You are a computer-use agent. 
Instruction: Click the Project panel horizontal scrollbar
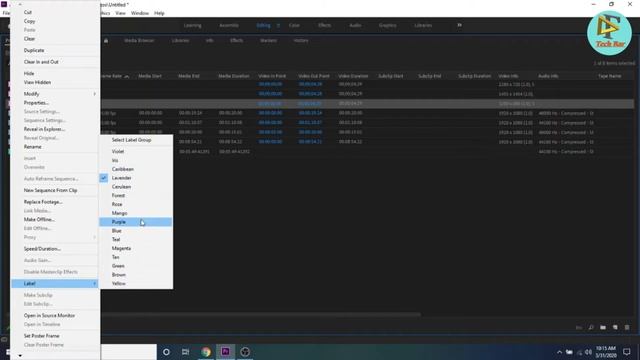click(x=261, y=315)
